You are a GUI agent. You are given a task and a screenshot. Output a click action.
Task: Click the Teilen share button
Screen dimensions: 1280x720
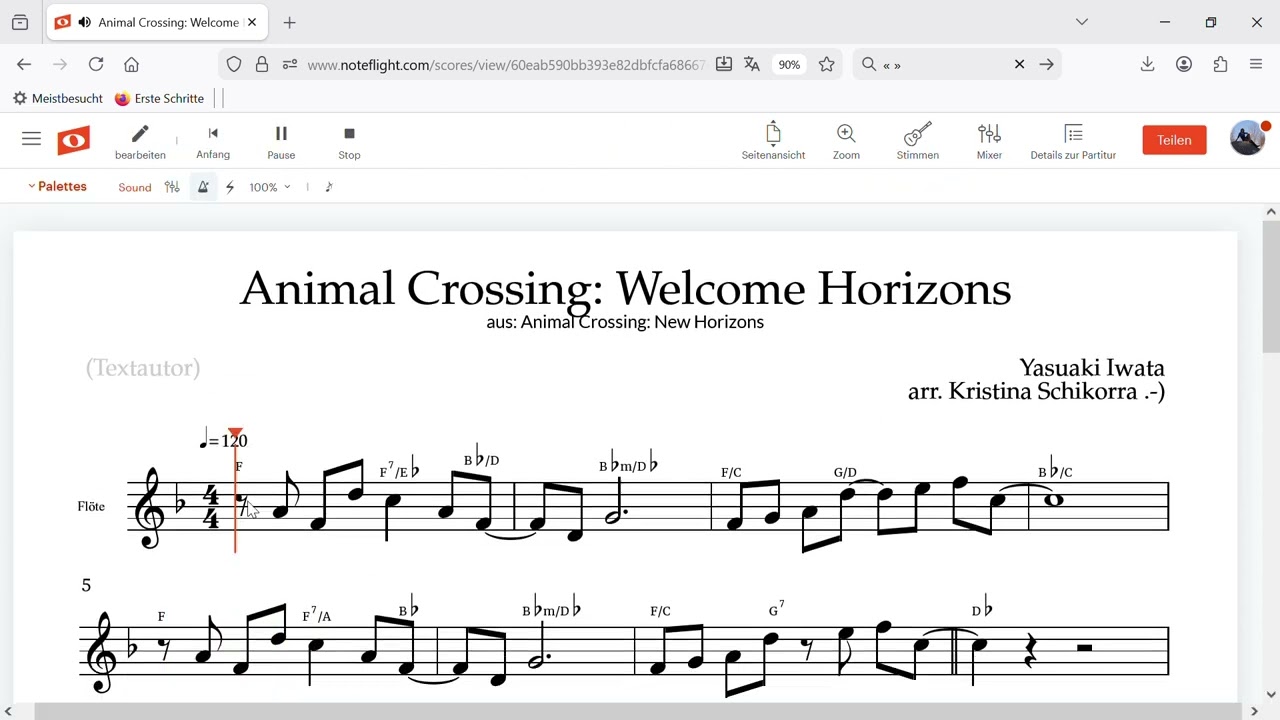click(x=1174, y=140)
